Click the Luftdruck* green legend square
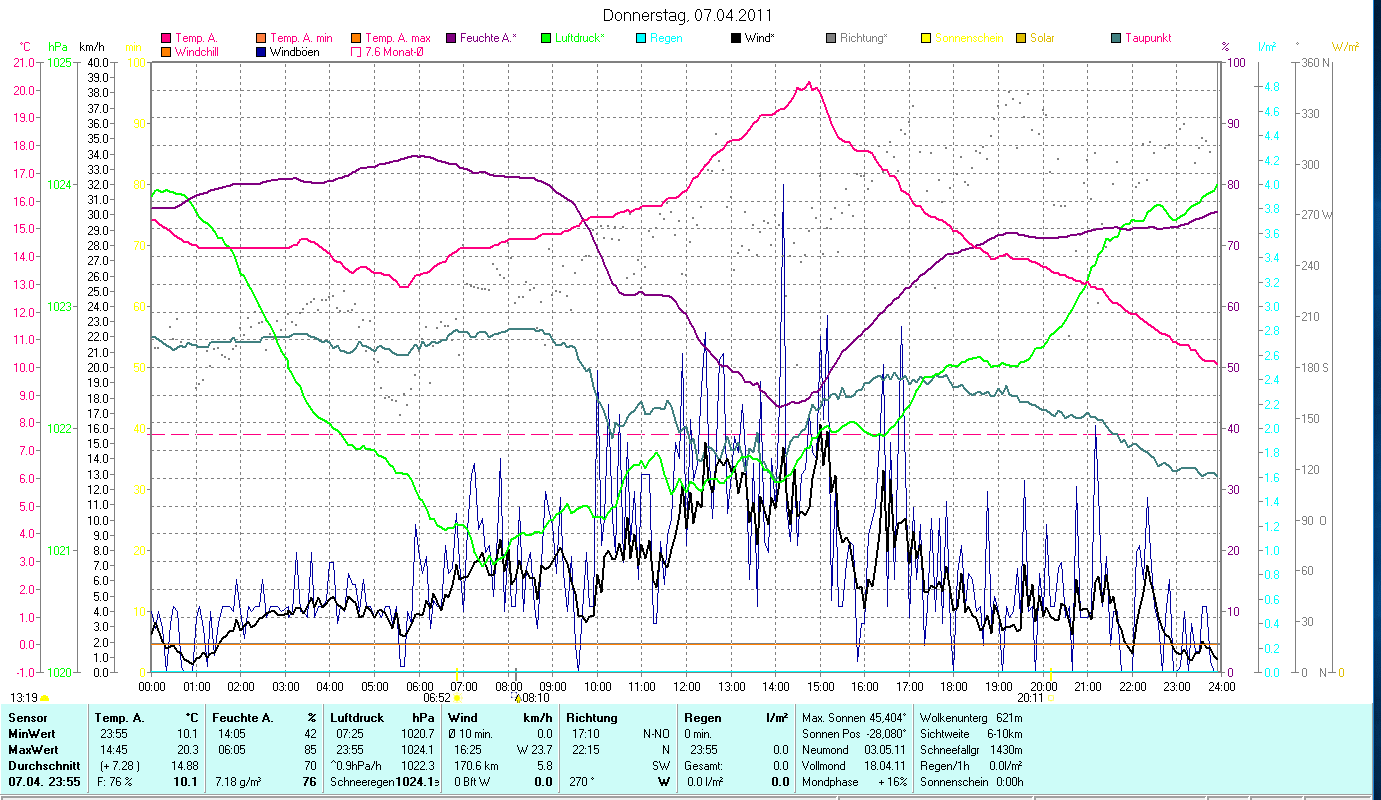The width and height of the screenshot is (1381, 800). click(x=546, y=38)
